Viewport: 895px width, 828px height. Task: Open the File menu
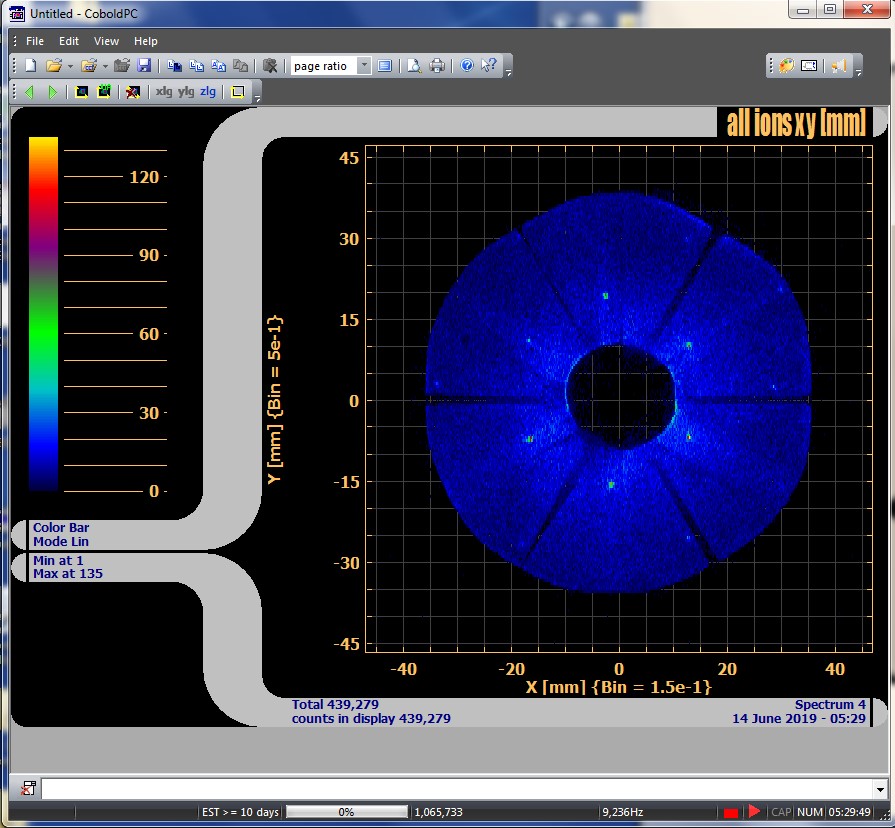click(x=35, y=41)
